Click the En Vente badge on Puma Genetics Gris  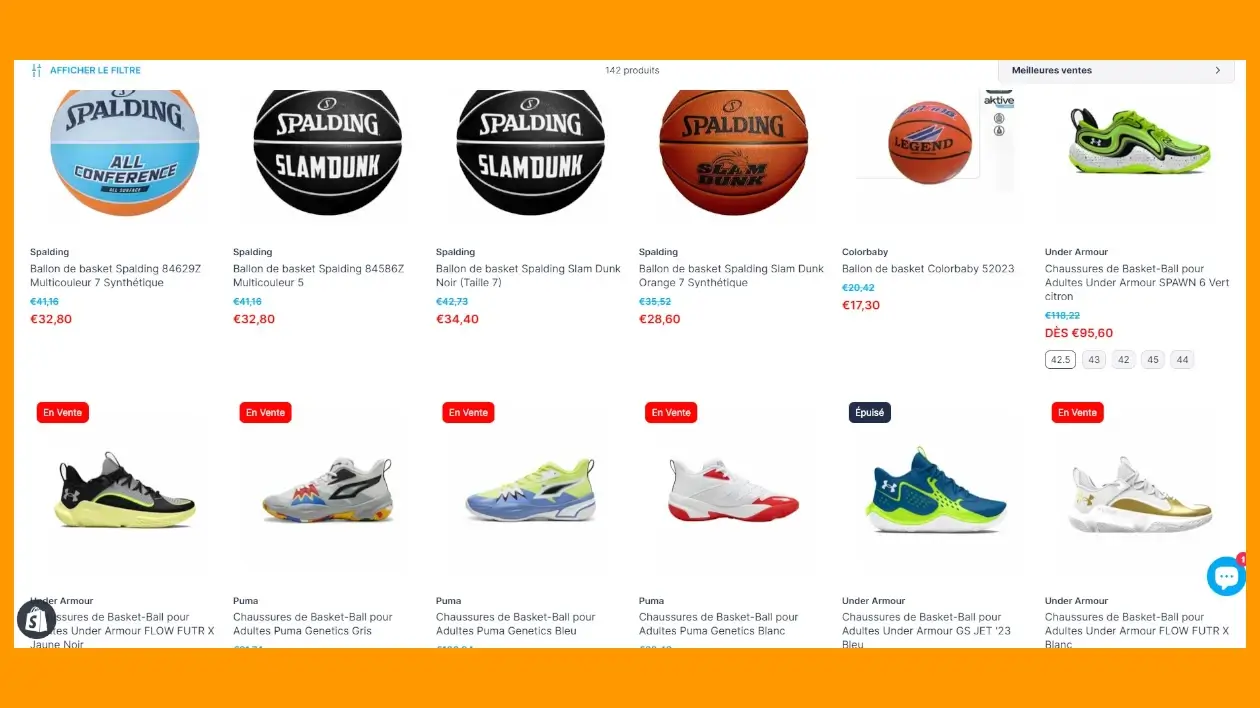coord(265,412)
